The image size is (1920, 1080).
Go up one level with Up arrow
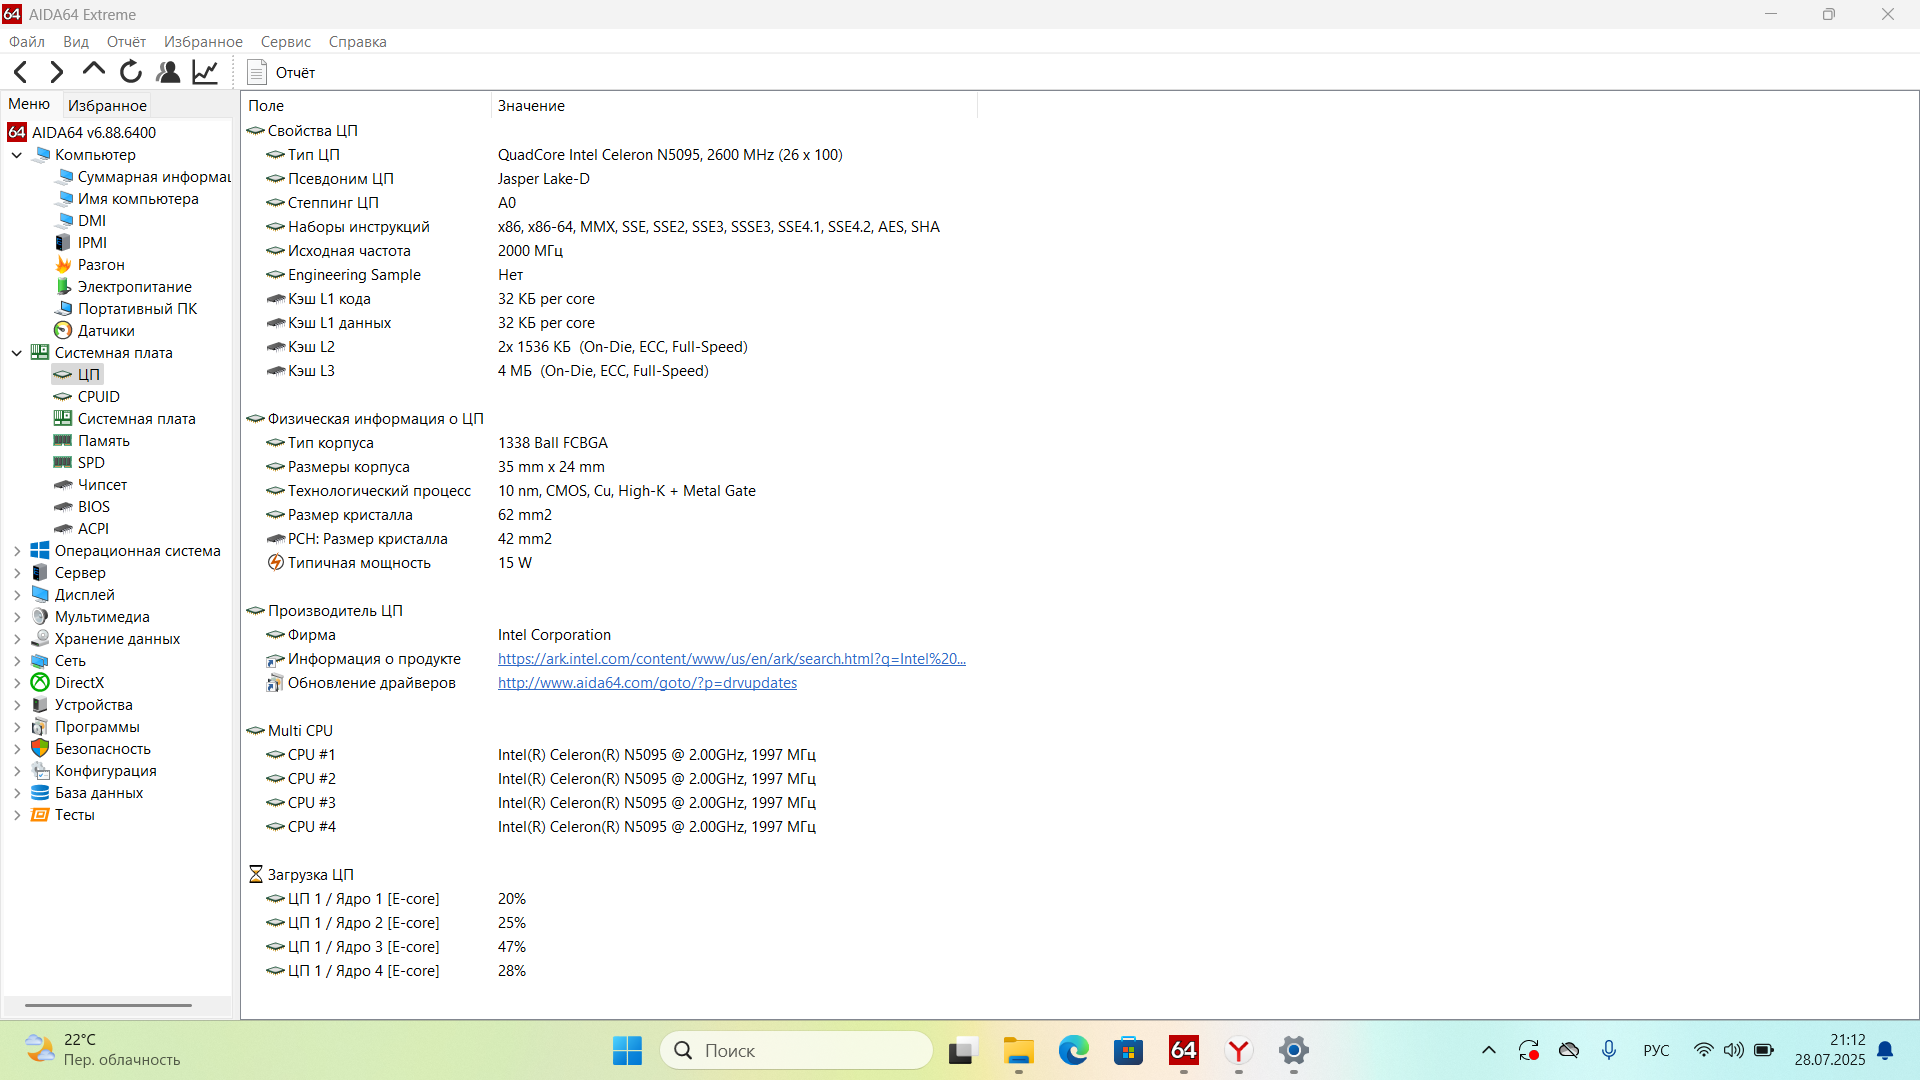click(x=94, y=70)
